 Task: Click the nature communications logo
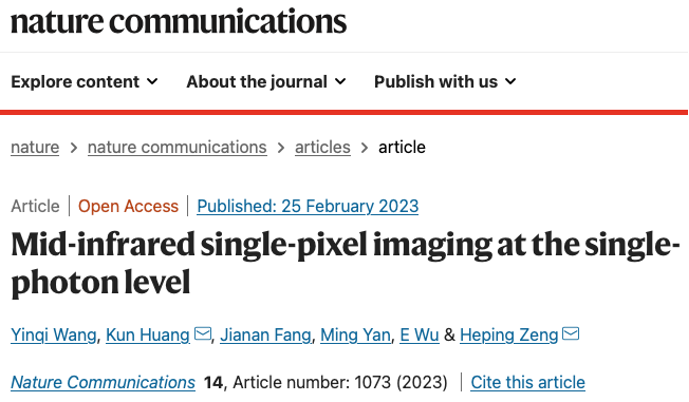tap(179, 21)
